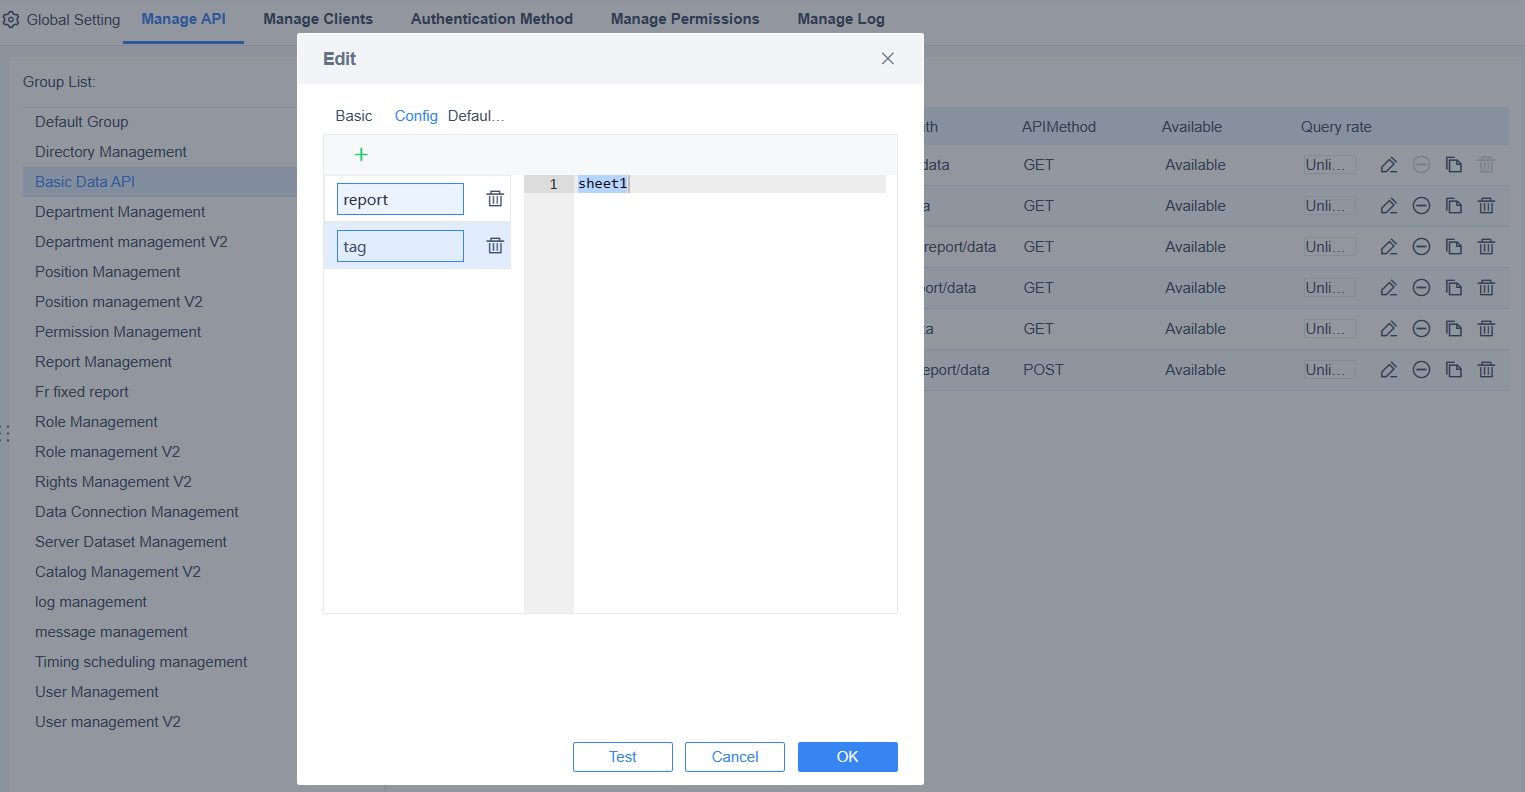Choose the Timing scheduling management group
The image size is (1525, 792).
click(141, 662)
